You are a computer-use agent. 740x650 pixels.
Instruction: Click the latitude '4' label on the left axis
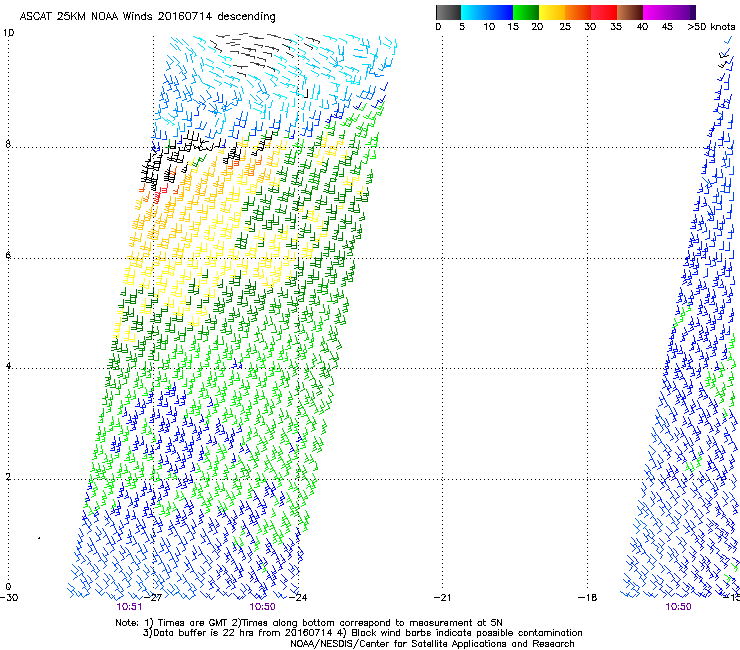click(x=8, y=366)
